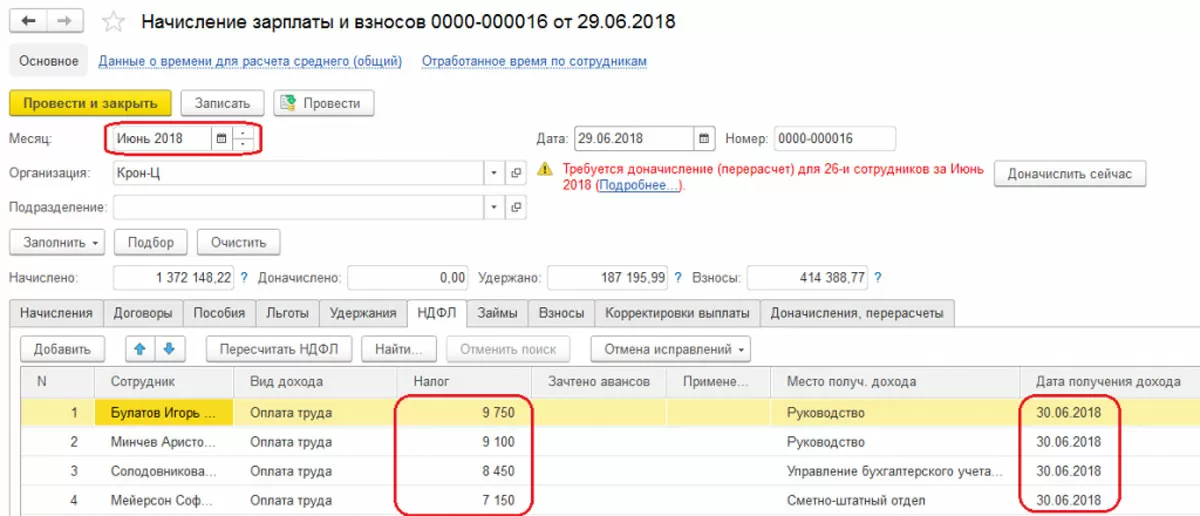Open the Заполнить button menu
This screenshot has width=1200, height=516.
click(x=57, y=242)
